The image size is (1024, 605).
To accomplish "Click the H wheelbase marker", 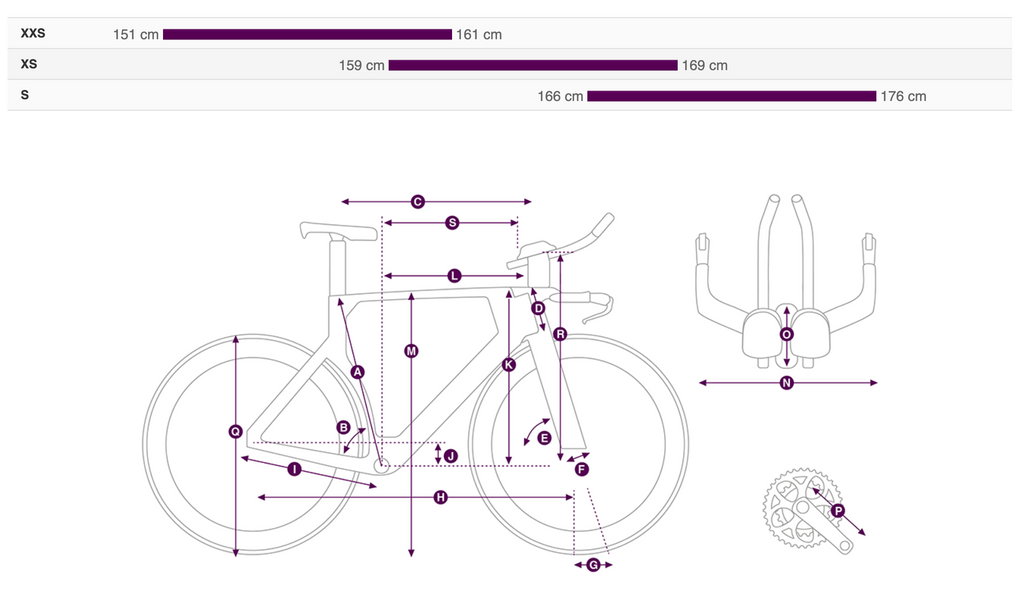I will [x=441, y=497].
